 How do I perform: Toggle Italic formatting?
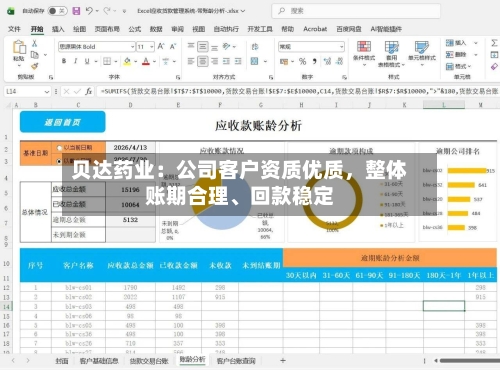(x=76, y=61)
